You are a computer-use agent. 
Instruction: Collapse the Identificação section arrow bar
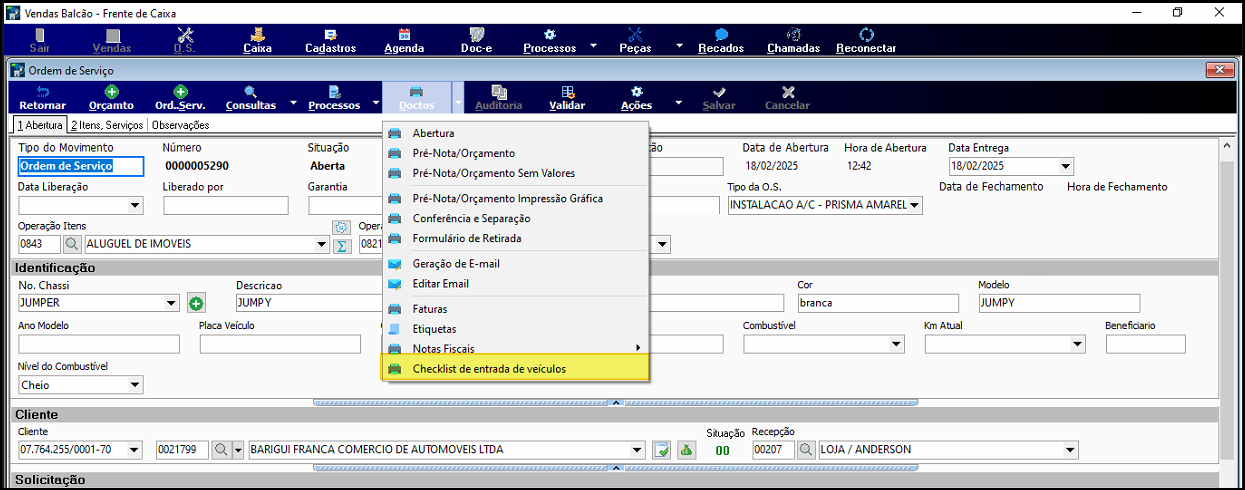tap(616, 401)
